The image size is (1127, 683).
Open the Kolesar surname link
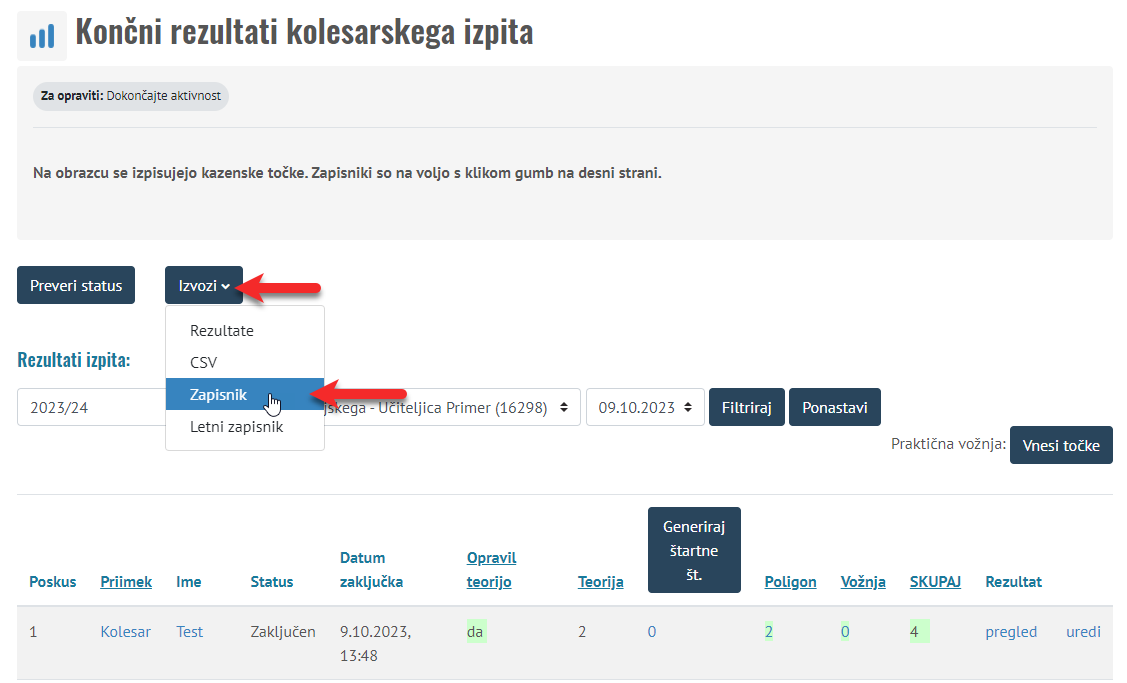pyautogui.click(x=126, y=632)
